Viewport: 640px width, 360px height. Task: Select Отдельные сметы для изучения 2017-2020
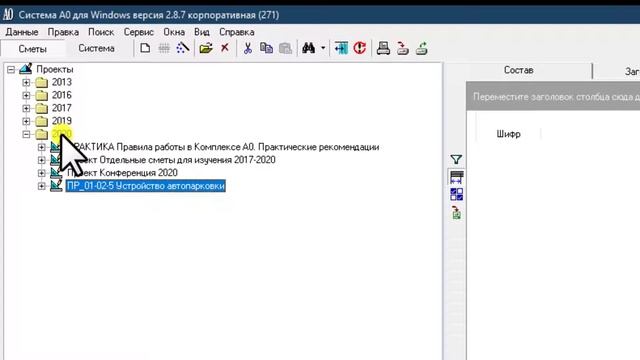[171, 160]
